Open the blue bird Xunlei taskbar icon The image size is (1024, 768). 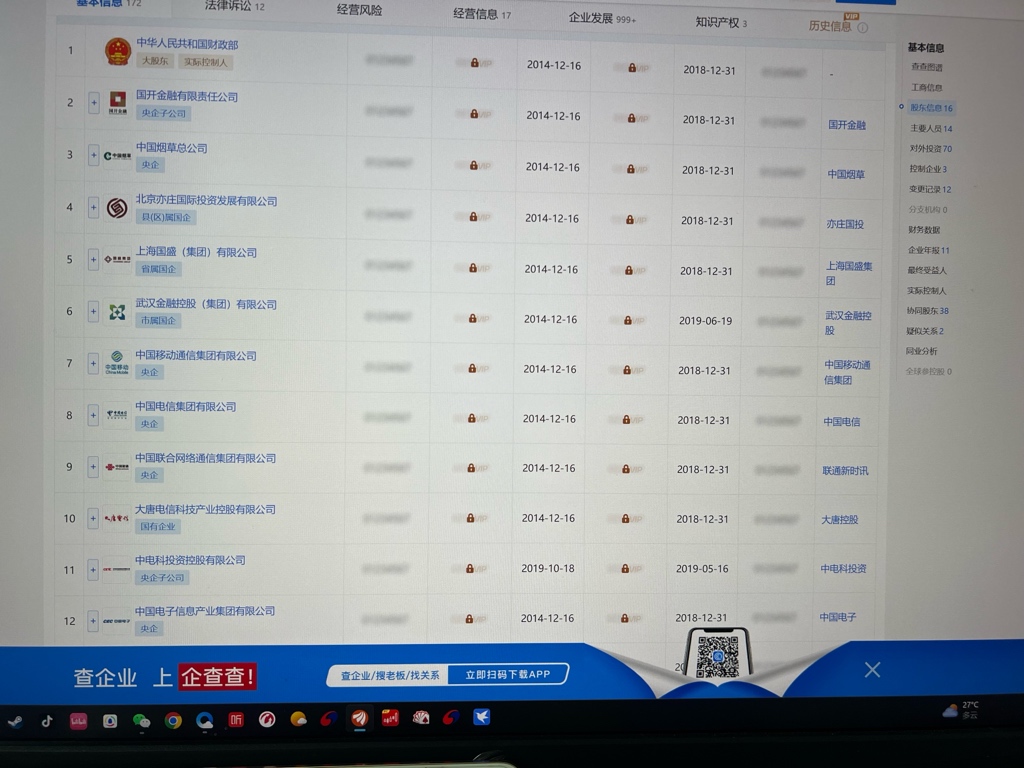click(x=482, y=718)
